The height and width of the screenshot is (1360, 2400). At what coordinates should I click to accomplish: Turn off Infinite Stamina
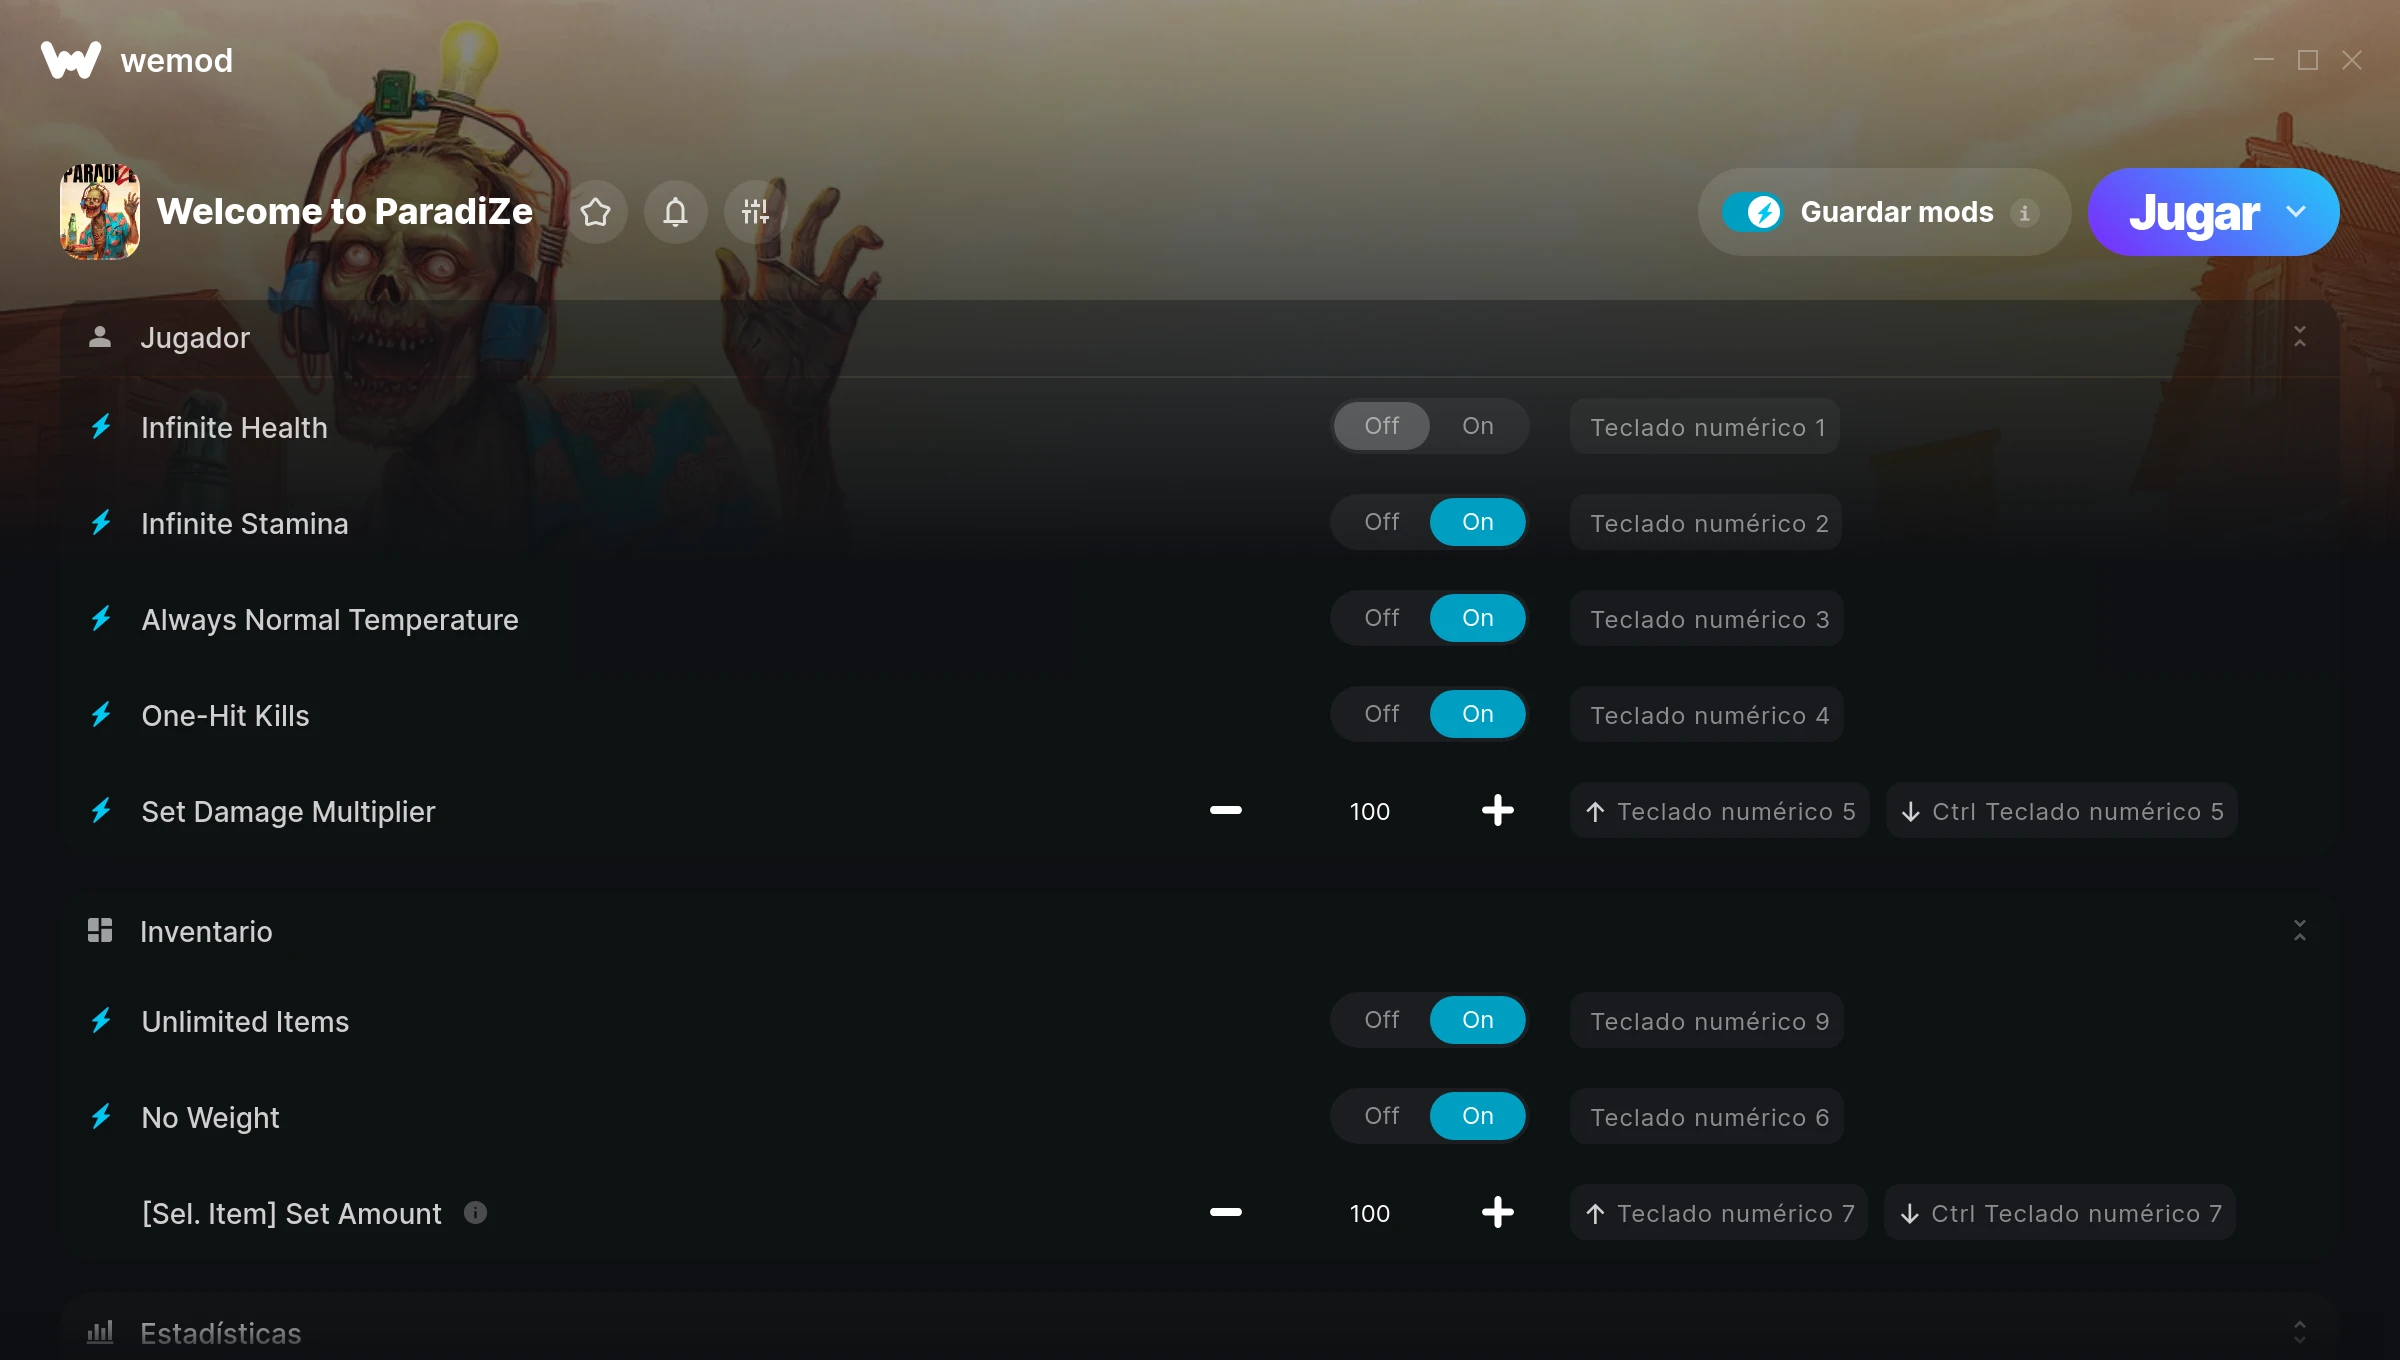tap(1381, 522)
